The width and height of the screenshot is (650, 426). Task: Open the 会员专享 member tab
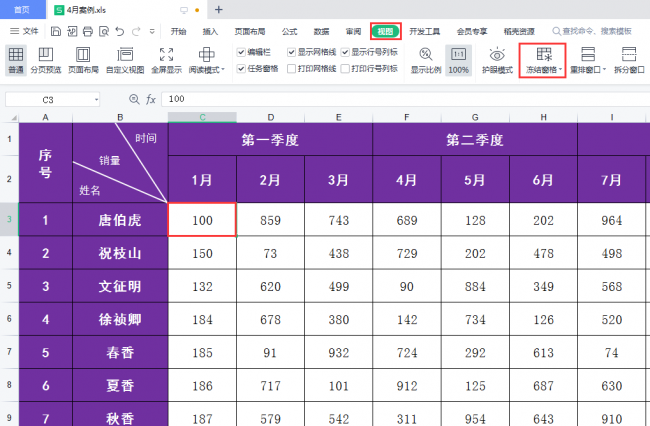(472, 31)
